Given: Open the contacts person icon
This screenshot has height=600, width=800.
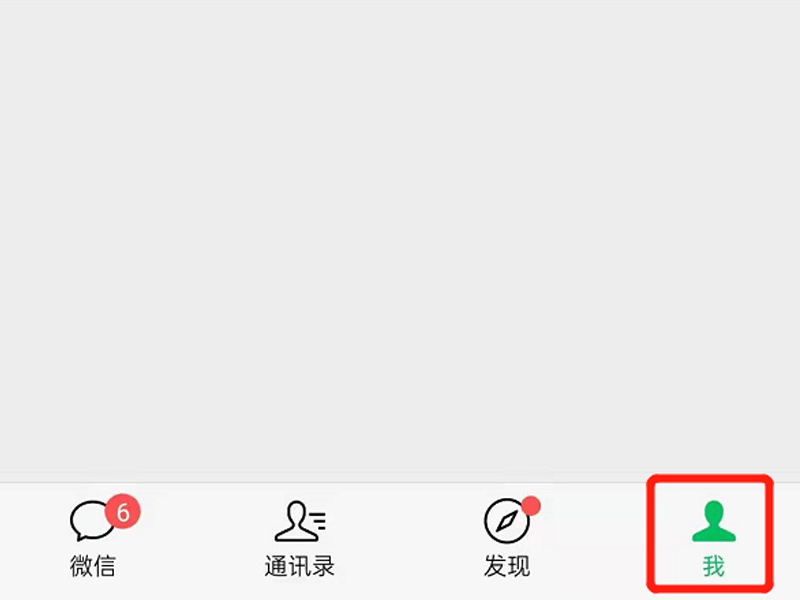Looking at the screenshot, I should 299,521.
